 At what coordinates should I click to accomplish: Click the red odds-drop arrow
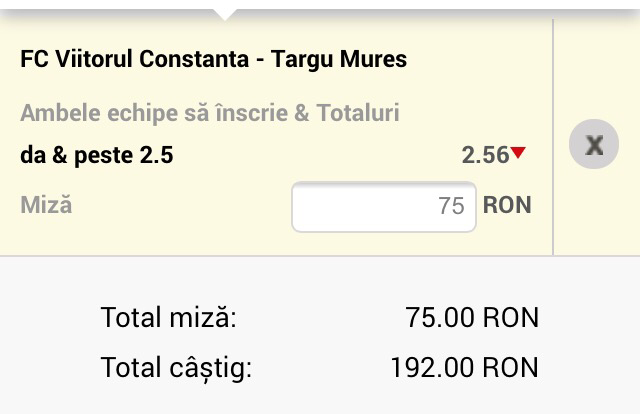[x=518, y=153]
